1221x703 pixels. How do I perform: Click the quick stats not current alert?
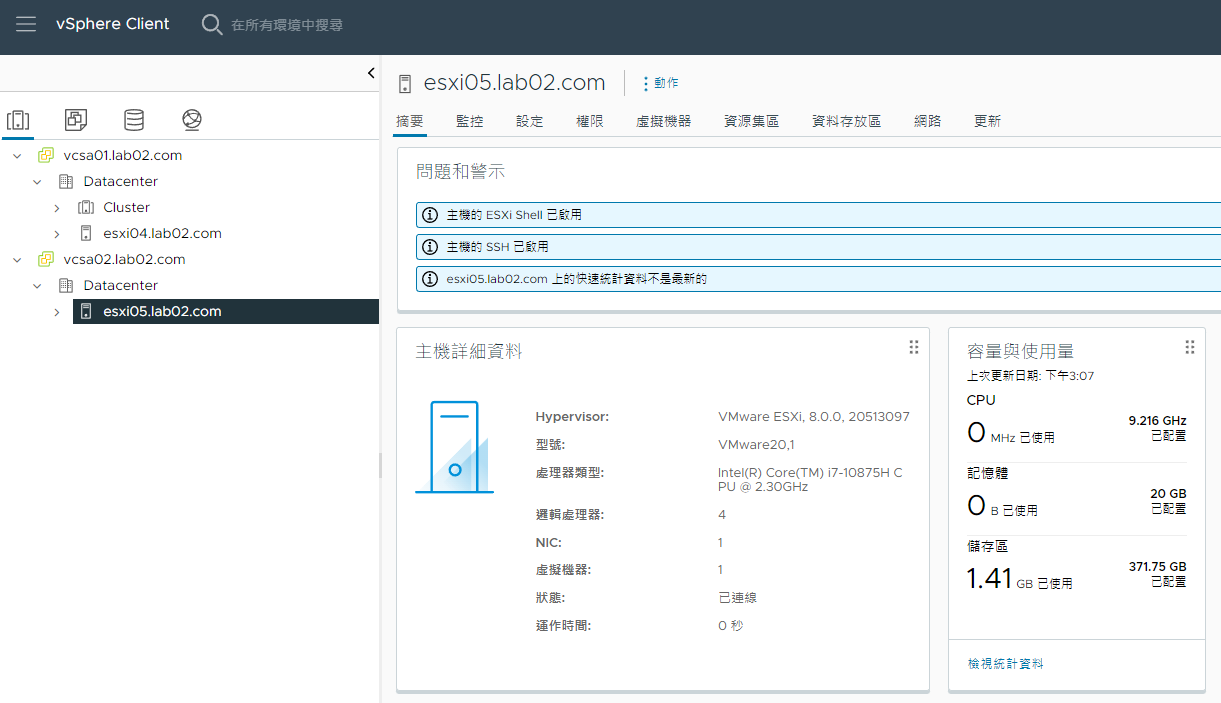(818, 279)
